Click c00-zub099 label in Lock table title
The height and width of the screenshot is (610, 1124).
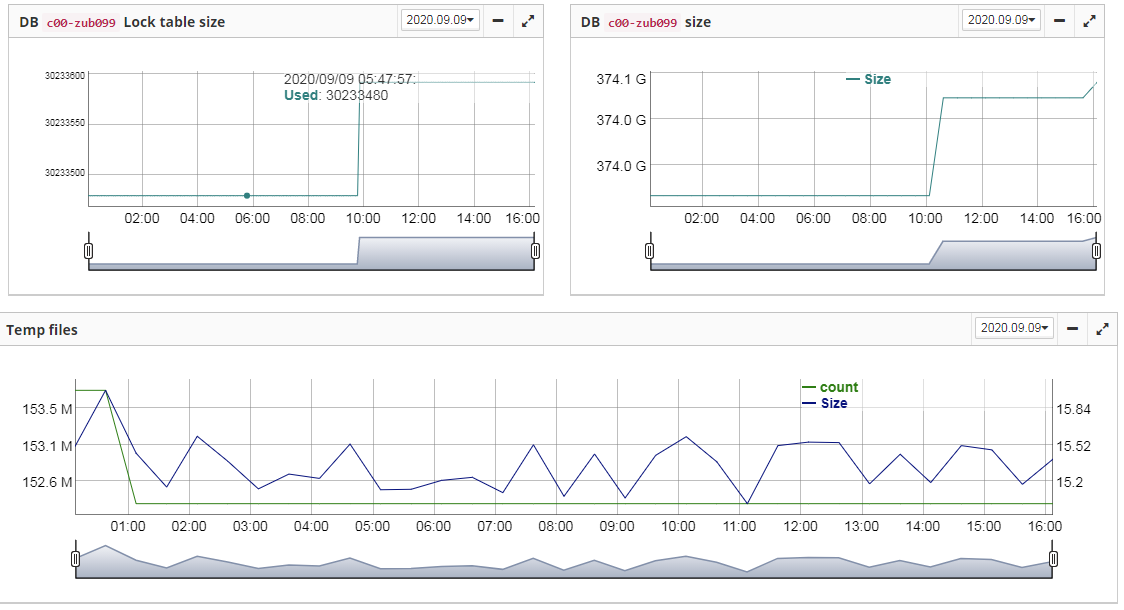82,22
